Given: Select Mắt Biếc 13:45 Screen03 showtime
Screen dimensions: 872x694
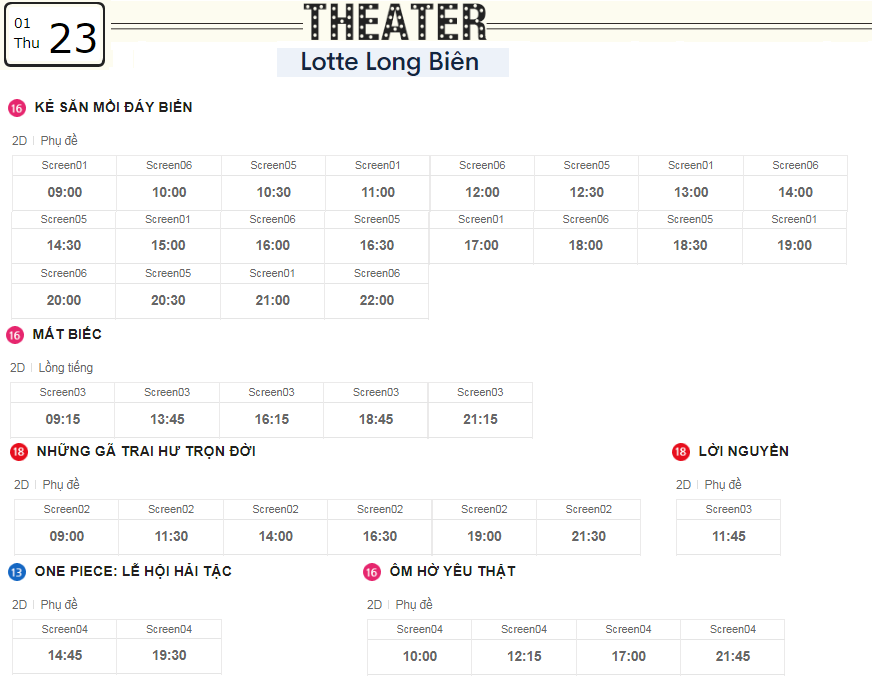Looking at the screenshot, I should coord(167,410).
